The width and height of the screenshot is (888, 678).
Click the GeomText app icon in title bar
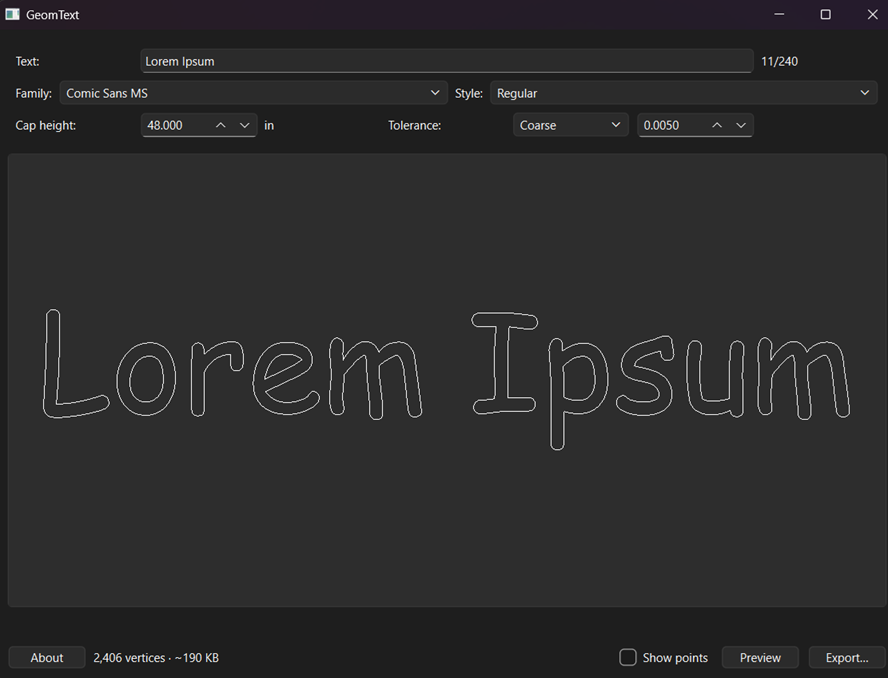12,14
